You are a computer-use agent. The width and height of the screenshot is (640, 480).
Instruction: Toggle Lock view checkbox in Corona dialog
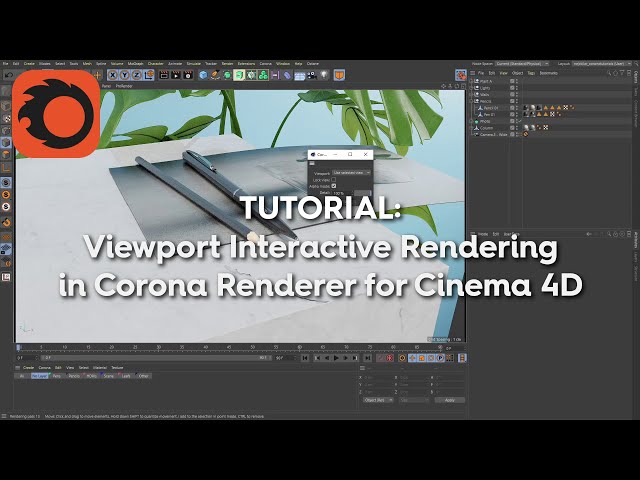click(x=334, y=180)
